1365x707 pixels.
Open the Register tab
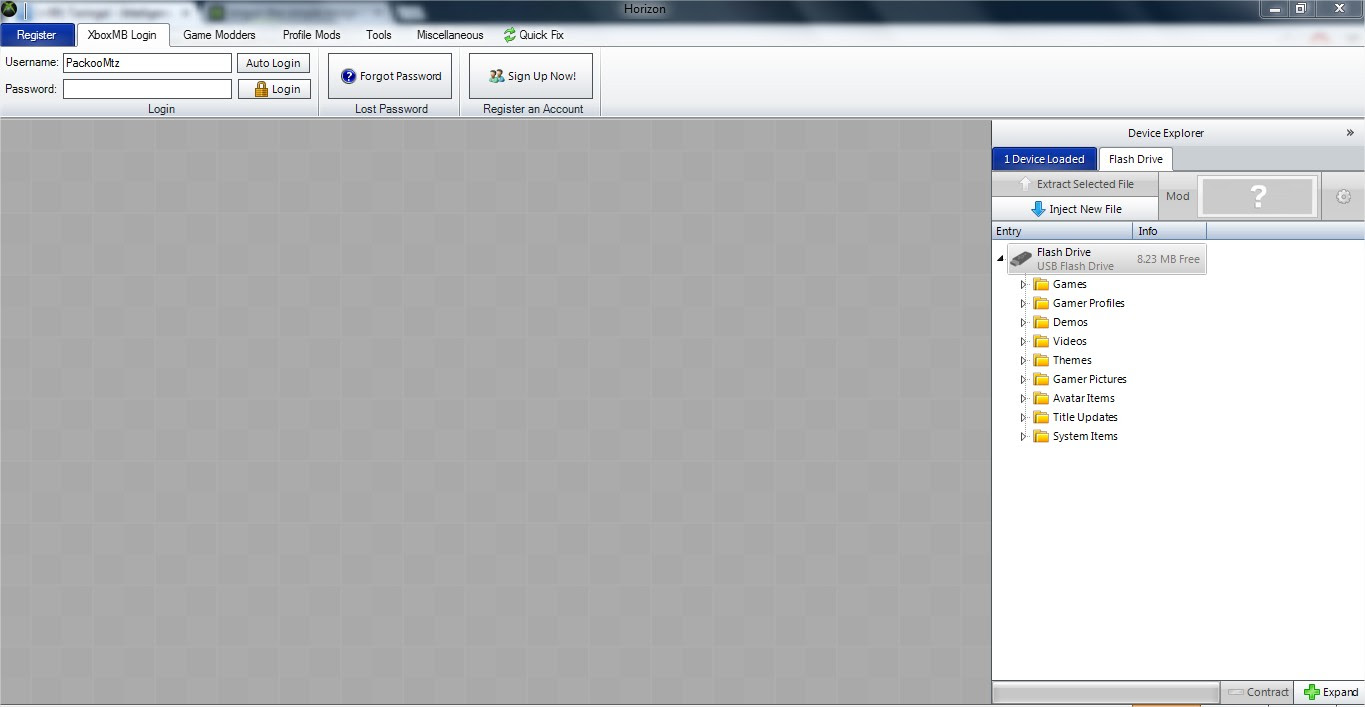(37, 35)
